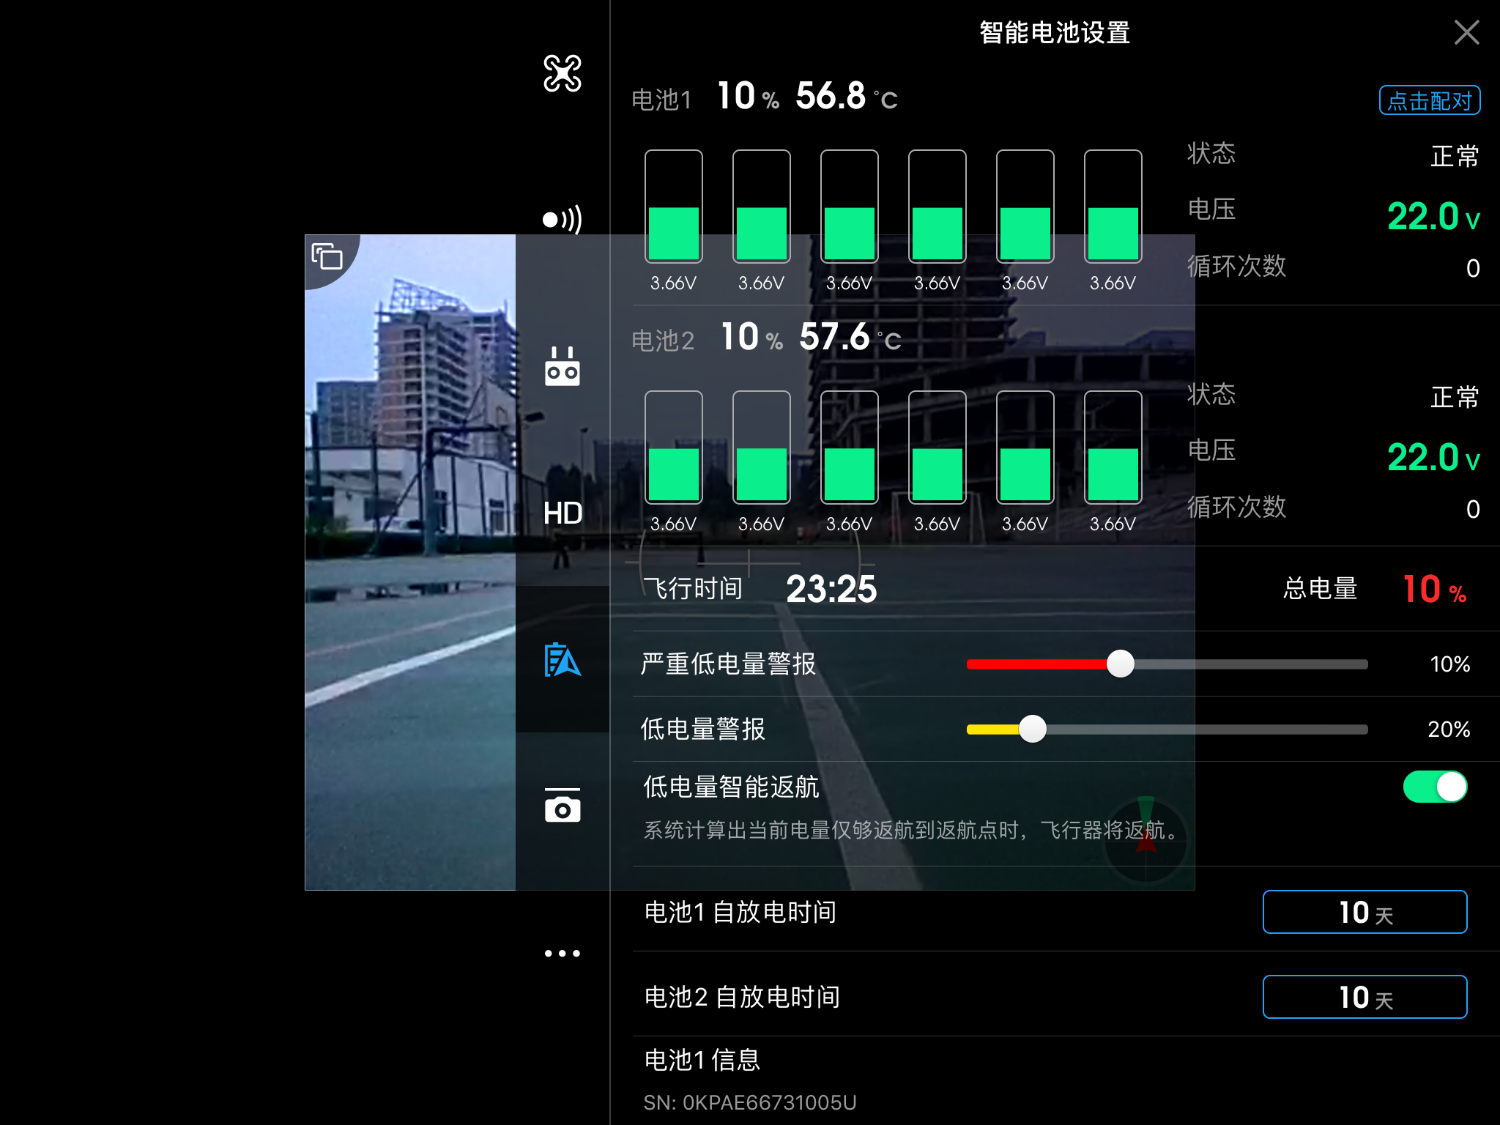1500x1125 pixels.
Task: Edit 电池1 自放电时间 days field
Action: [x=1365, y=912]
